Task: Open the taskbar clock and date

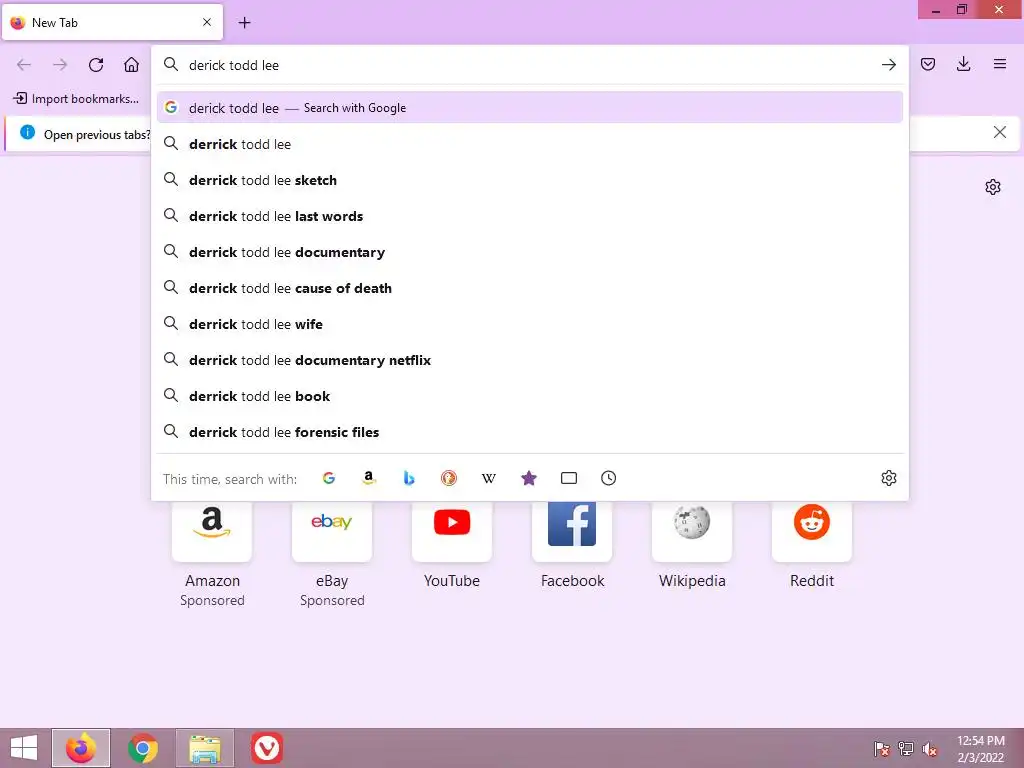Action: [x=980, y=748]
